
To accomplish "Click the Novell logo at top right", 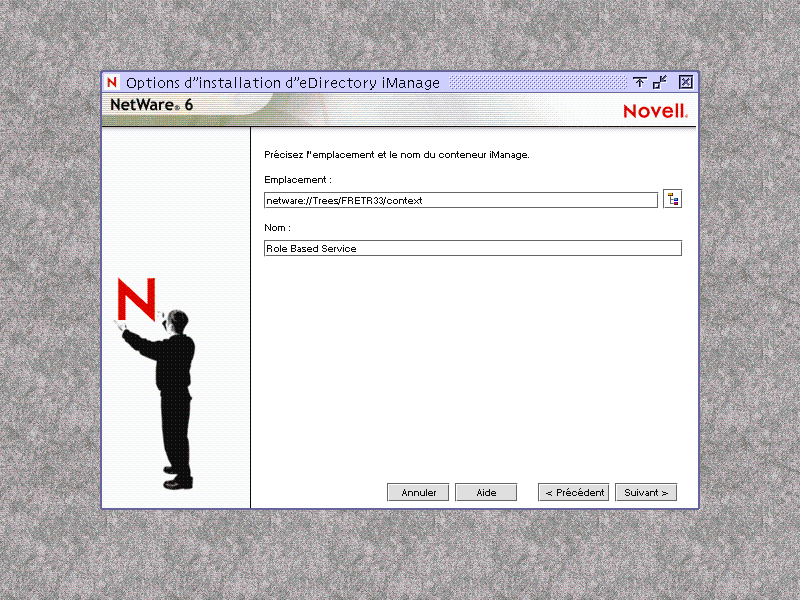I will click(655, 110).
